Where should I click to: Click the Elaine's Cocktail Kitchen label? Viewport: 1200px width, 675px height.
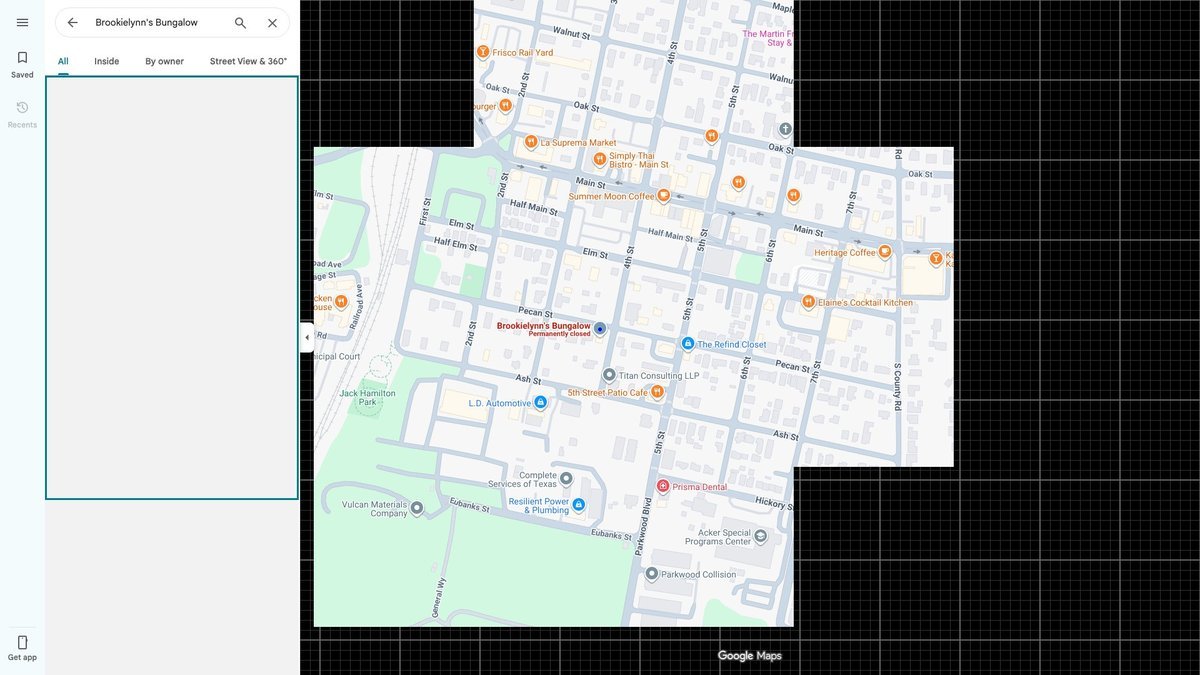[866, 302]
